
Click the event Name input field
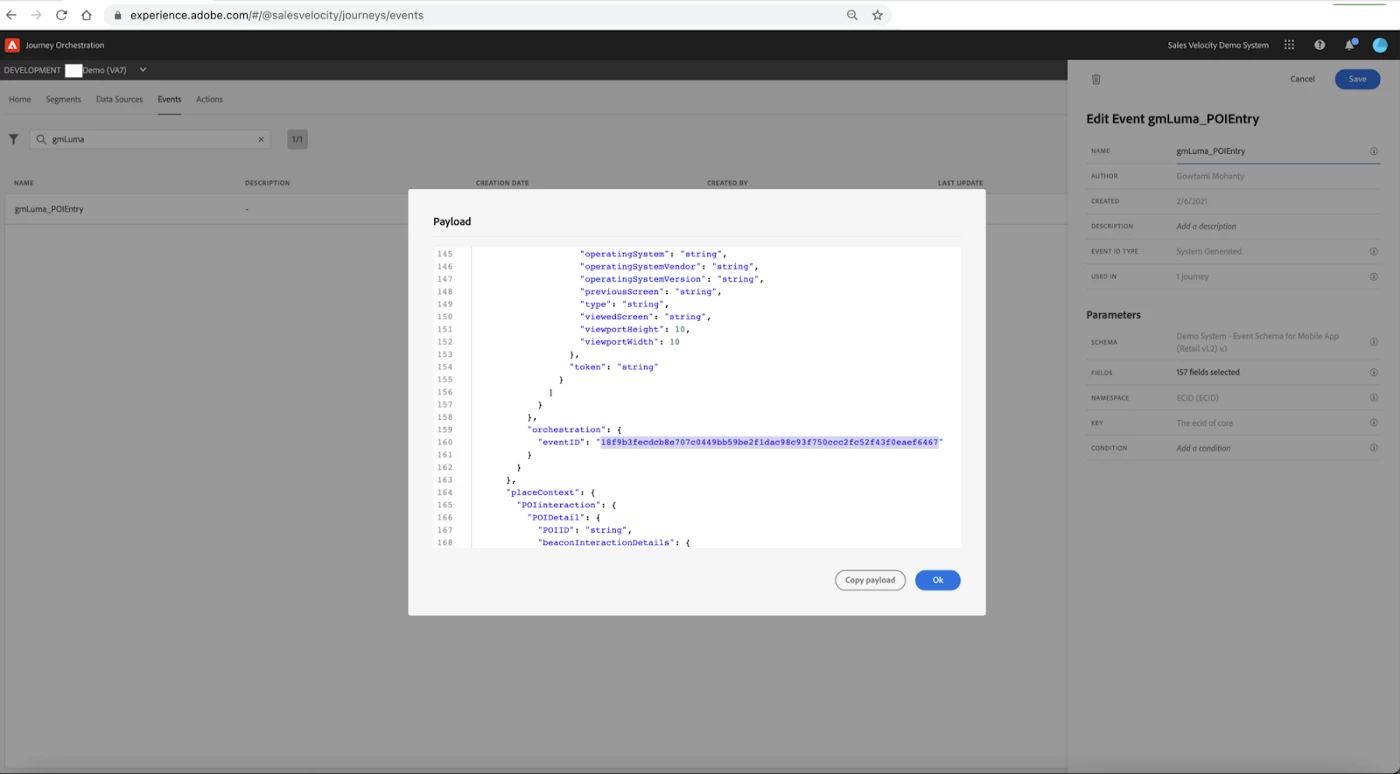[x=1270, y=151]
